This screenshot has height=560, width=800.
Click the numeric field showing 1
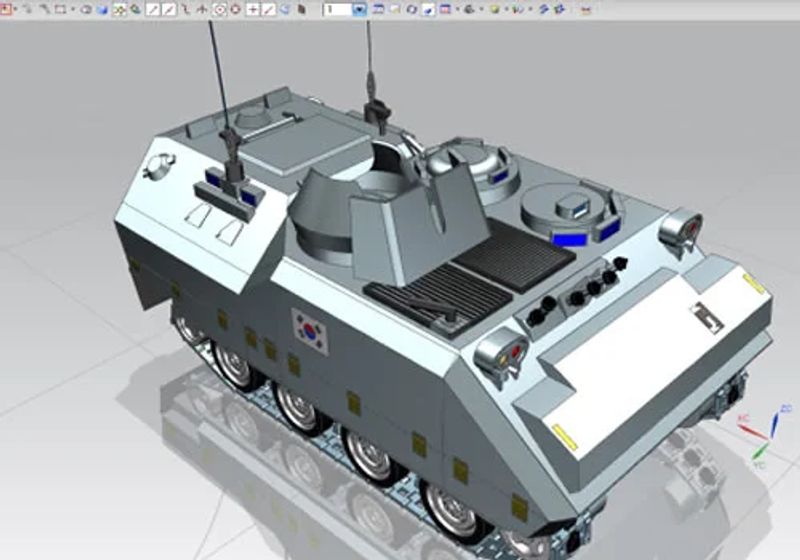pos(337,9)
